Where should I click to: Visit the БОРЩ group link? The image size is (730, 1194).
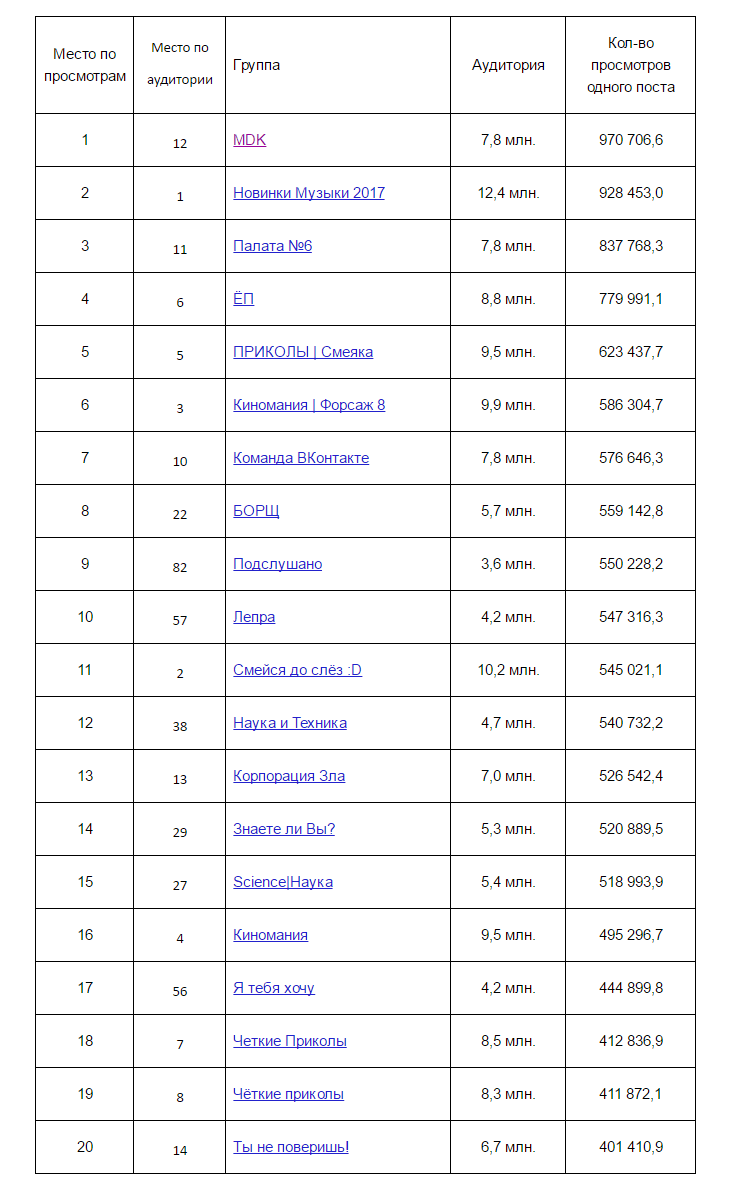256,511
